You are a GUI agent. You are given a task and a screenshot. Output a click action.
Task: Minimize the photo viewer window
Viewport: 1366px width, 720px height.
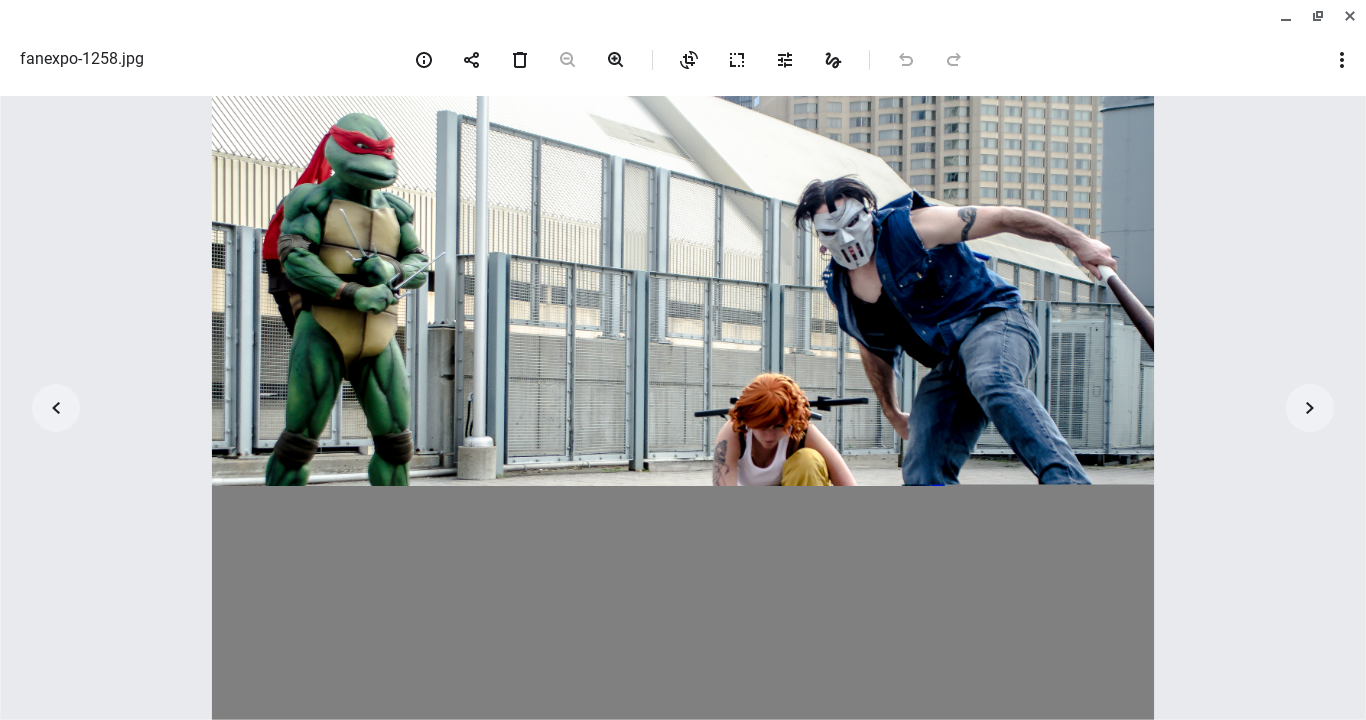(x=1286, y=16)
